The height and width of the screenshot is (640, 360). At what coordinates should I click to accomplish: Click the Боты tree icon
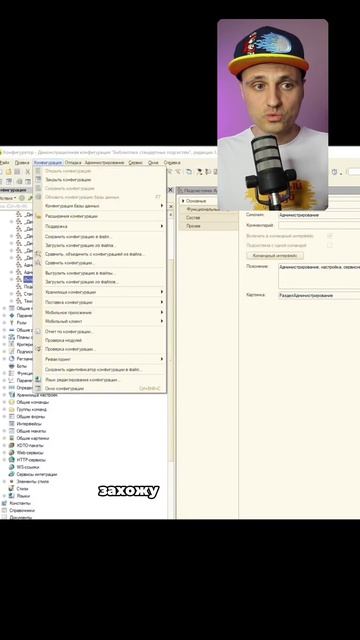[12, 366]
